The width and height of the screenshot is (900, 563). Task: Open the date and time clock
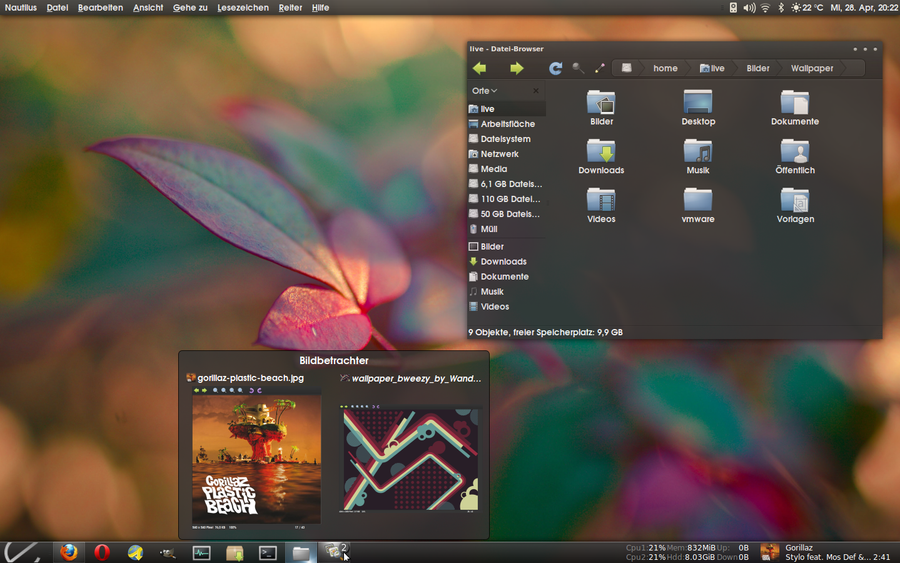tap(864, 7)
